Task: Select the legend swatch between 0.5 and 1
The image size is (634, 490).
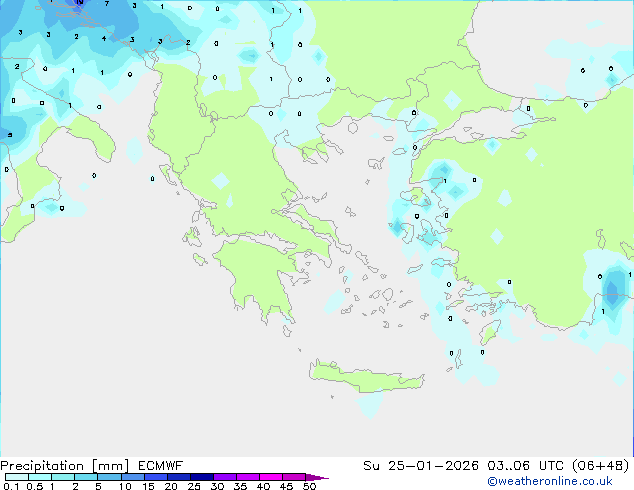Action: tap(40, 477)
